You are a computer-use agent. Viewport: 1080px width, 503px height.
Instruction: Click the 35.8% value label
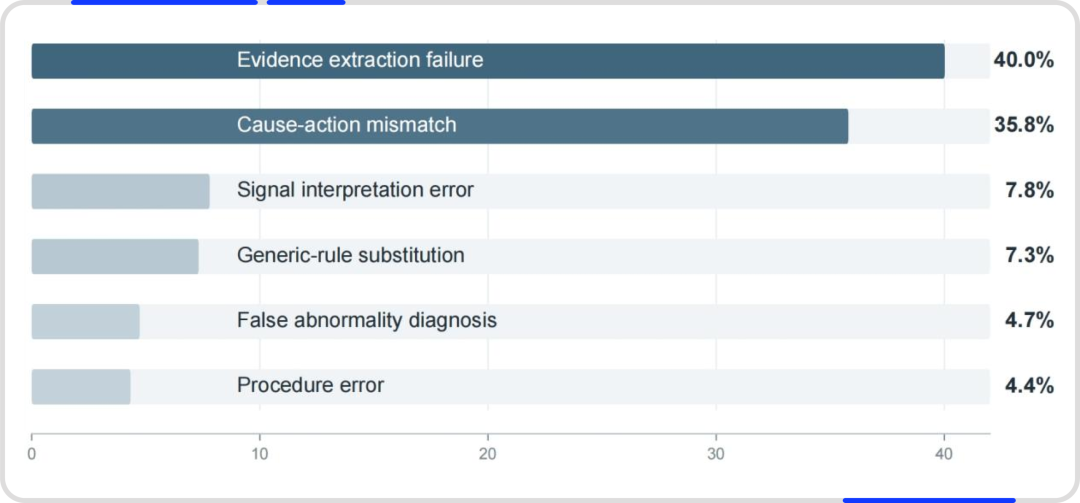click(1024, 125)
